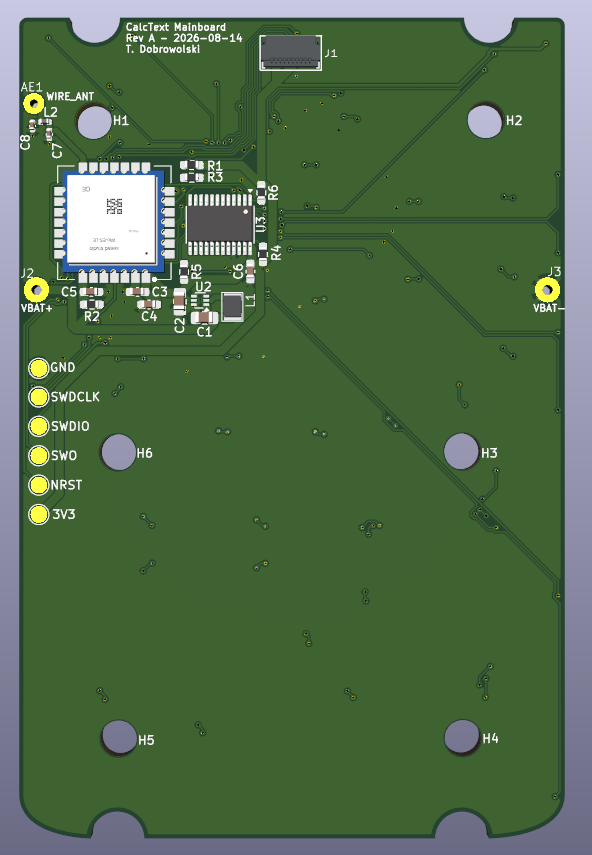592x855 pixels.
Task: Select inductor L2 component
Action: [x=45, y=122]
